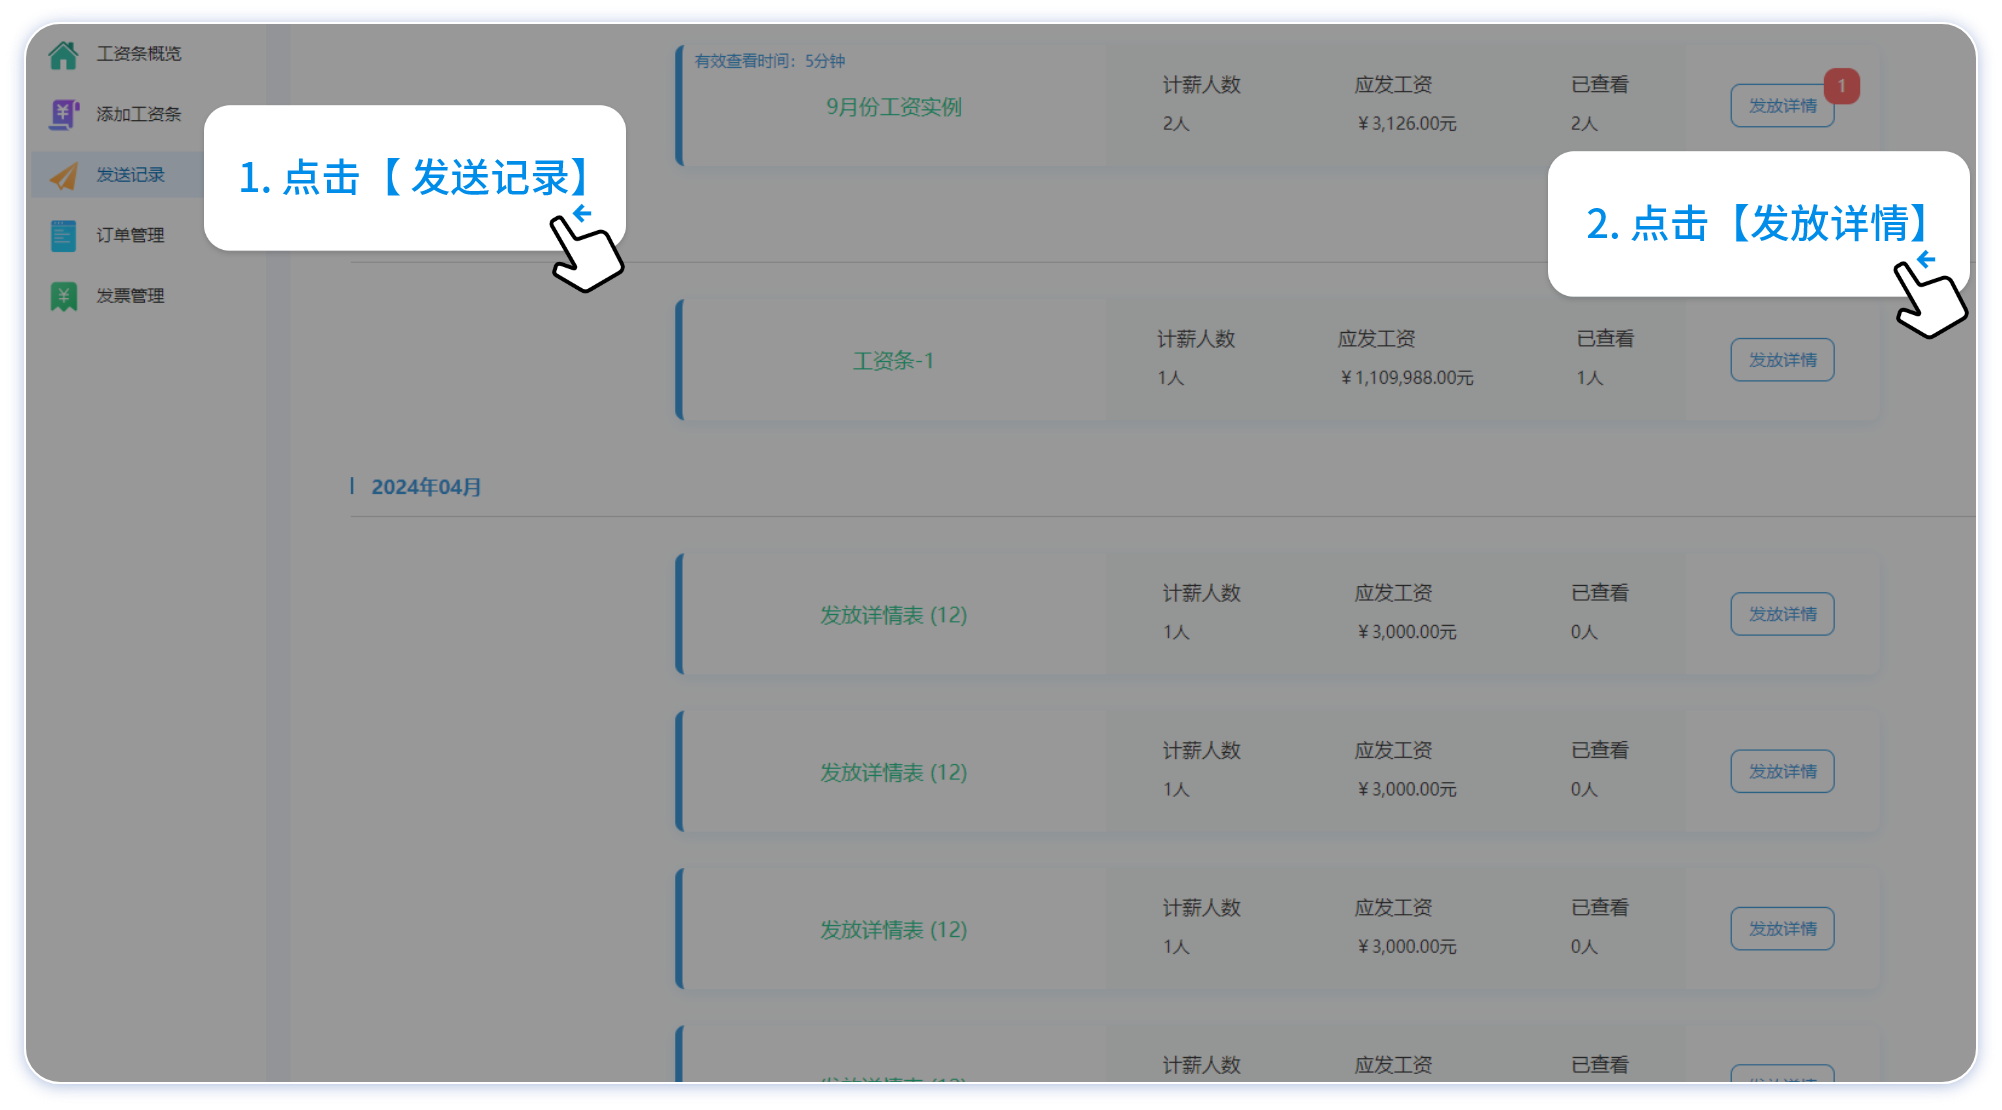Go to 发票管理 menu
2002x1110 pixels.
click(x=130, y=296)
